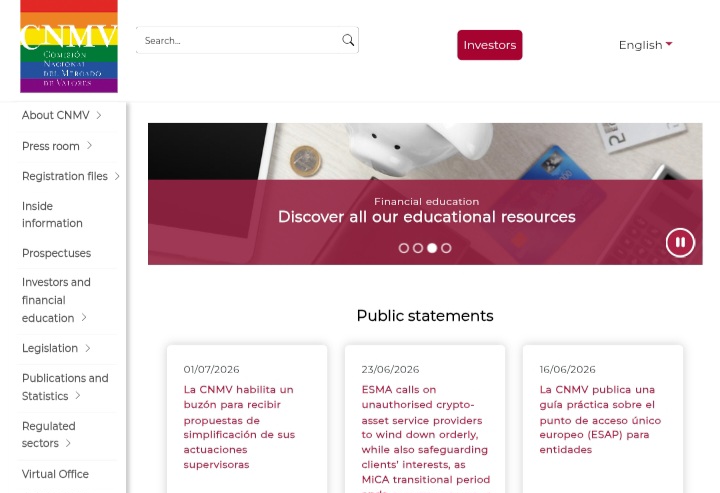720x493 pixels.
Task: Select the second carousel slide dot
Action: (418, 248)
